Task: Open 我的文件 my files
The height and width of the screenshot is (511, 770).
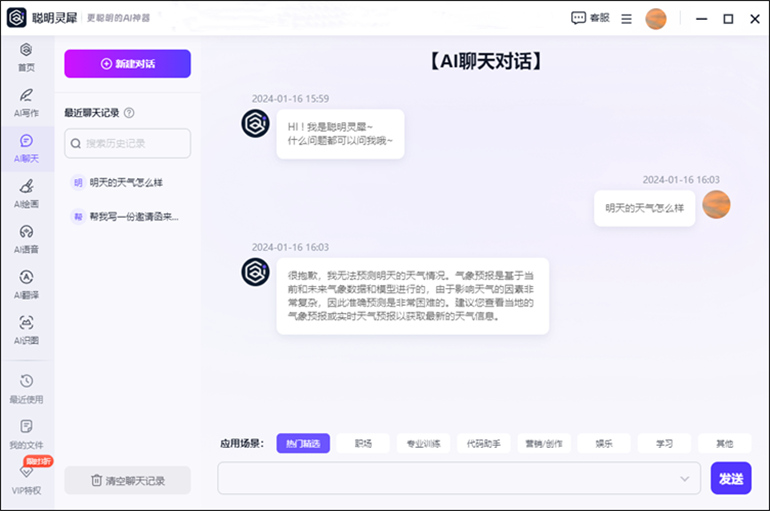Action: point(26,434)
